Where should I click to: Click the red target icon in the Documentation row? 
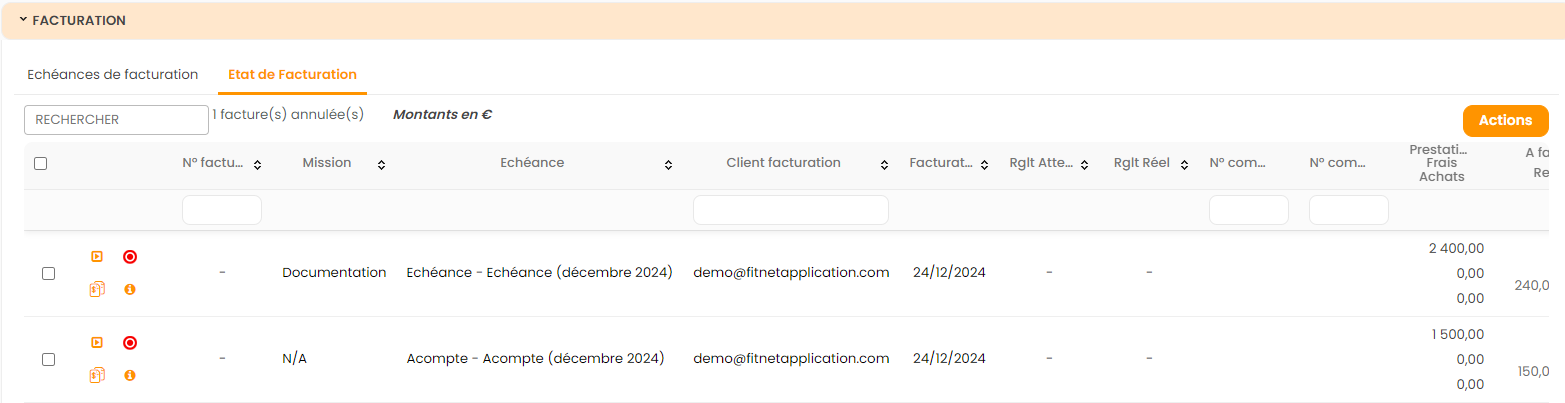[130, 257]
